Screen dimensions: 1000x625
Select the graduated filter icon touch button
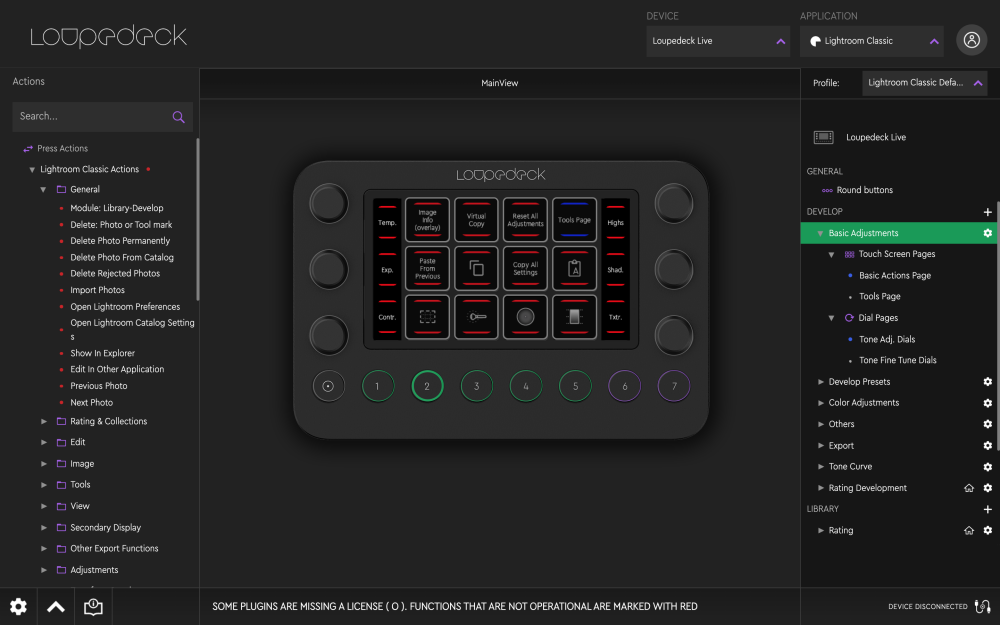point(574,317)
